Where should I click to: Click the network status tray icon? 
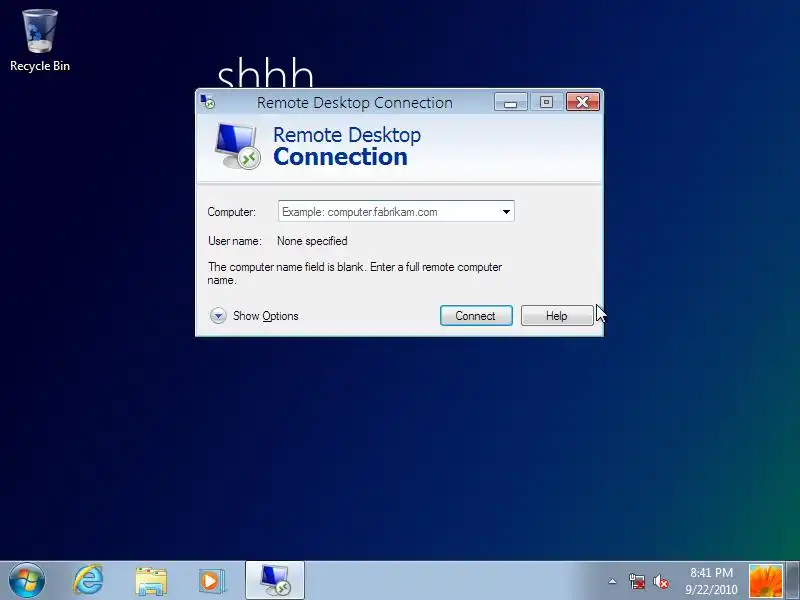[x=637, y=581]
